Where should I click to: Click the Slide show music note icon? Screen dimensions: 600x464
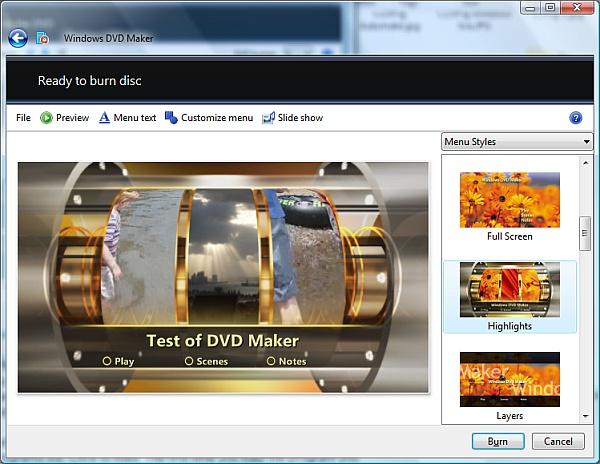tap(268, 117)
